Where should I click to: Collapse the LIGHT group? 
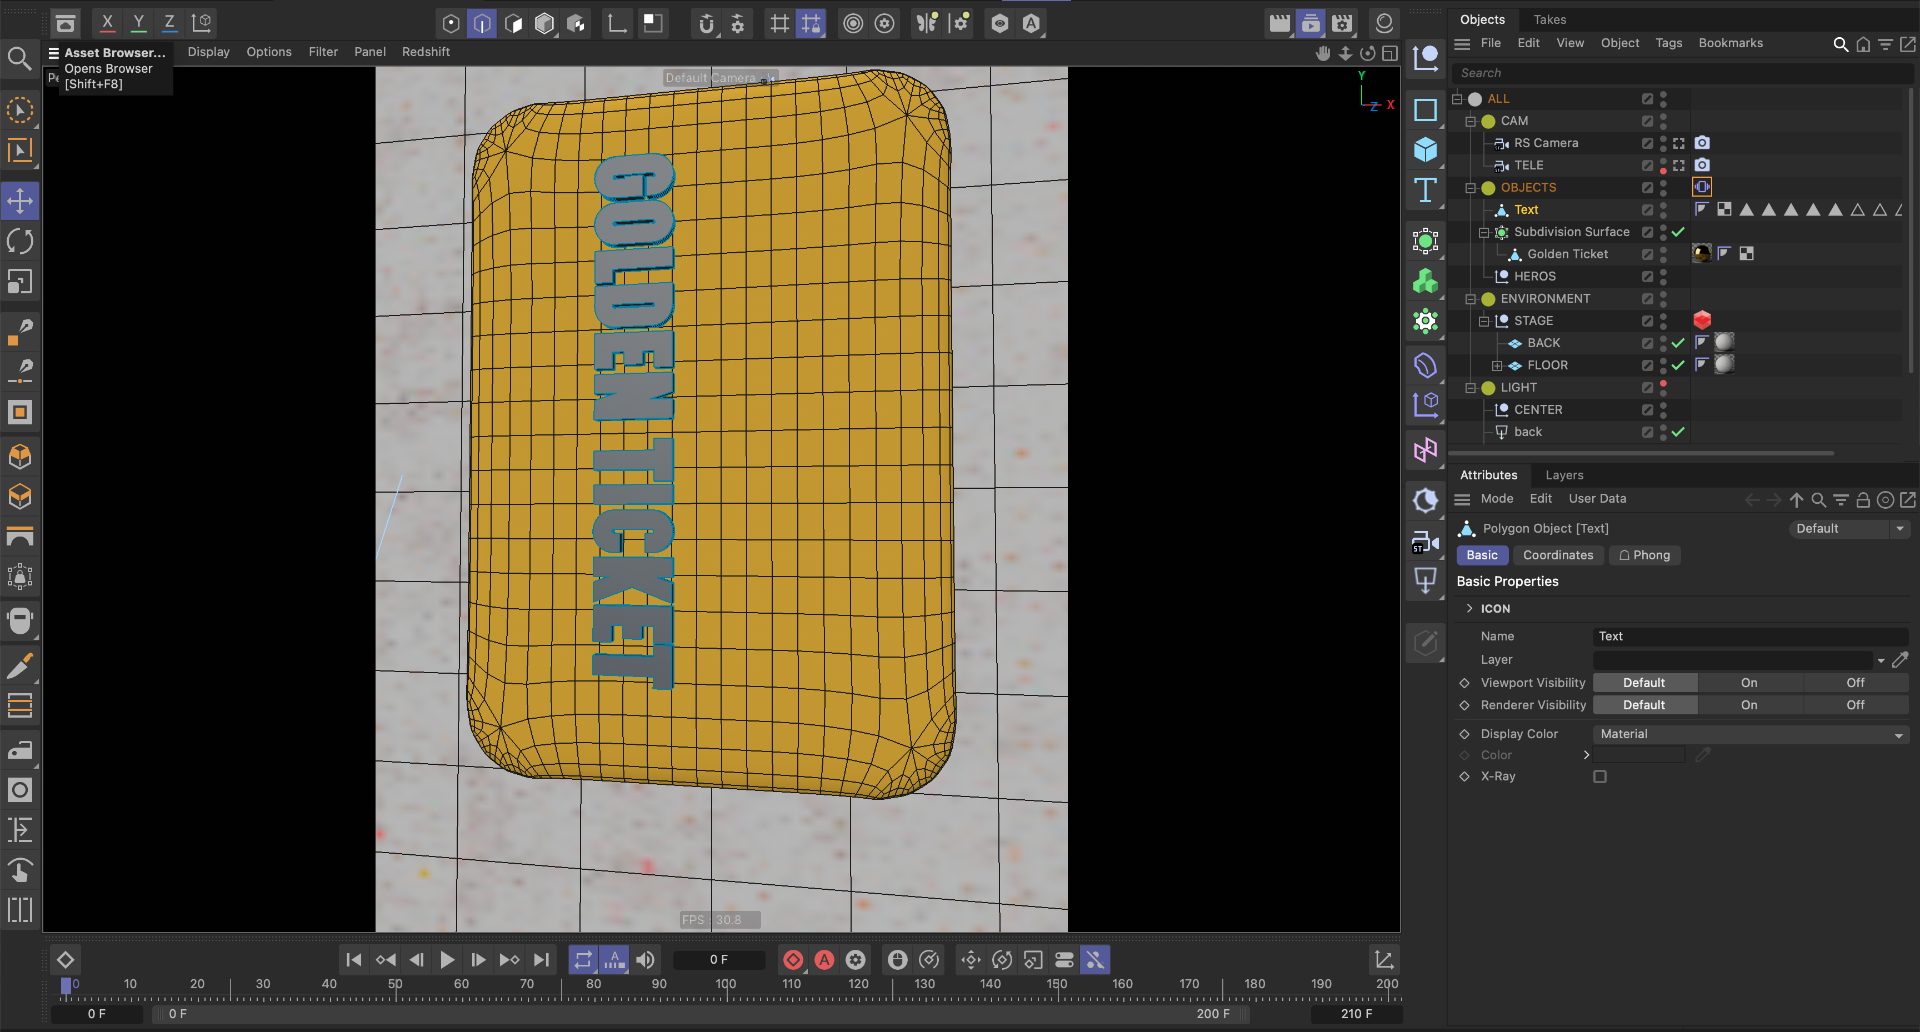[1471, 388]
